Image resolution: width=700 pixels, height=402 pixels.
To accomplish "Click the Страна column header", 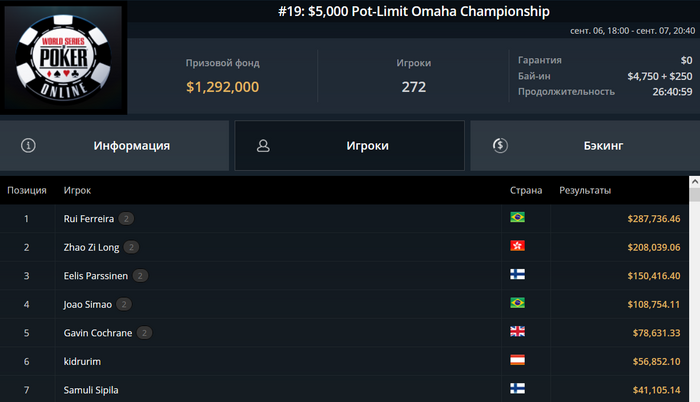I will coord(526,190).
